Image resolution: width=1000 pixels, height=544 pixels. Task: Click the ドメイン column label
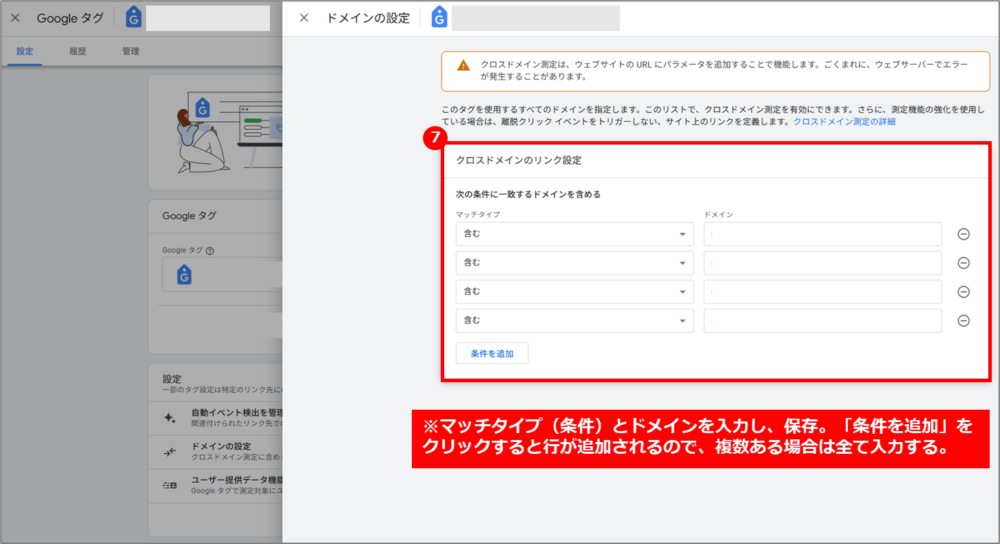719,215
